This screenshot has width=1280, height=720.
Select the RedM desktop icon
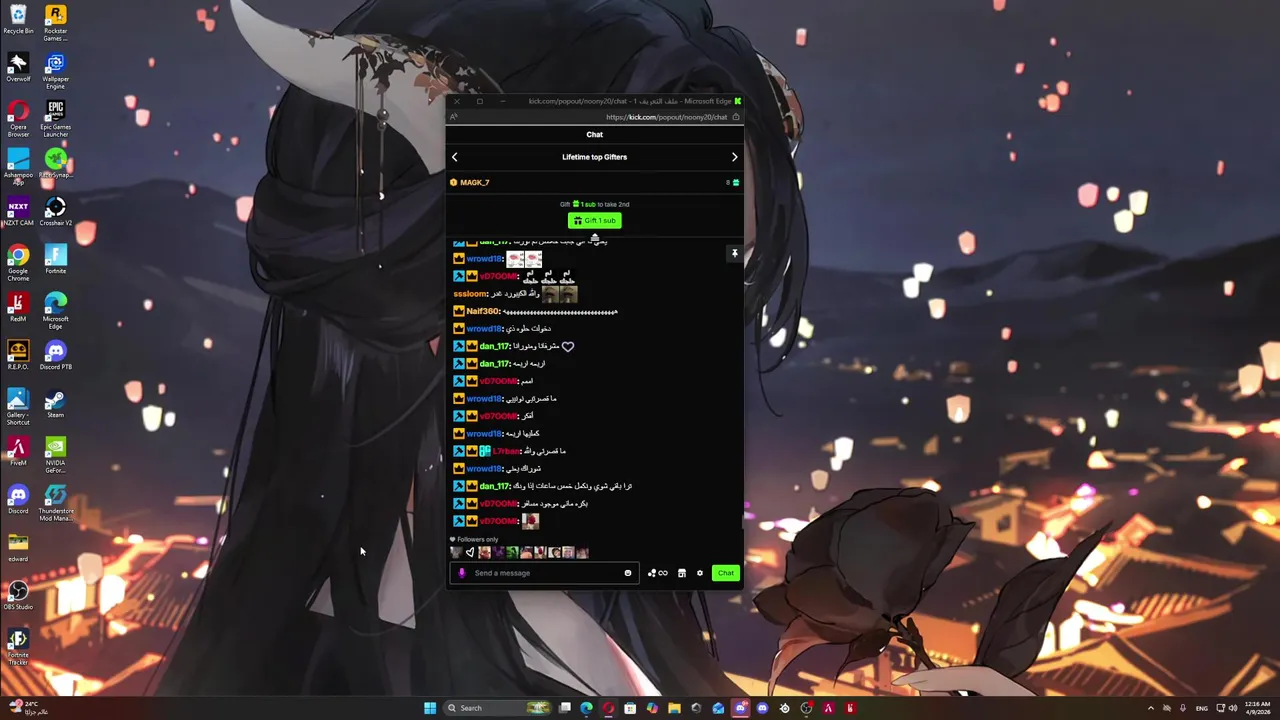18,308
